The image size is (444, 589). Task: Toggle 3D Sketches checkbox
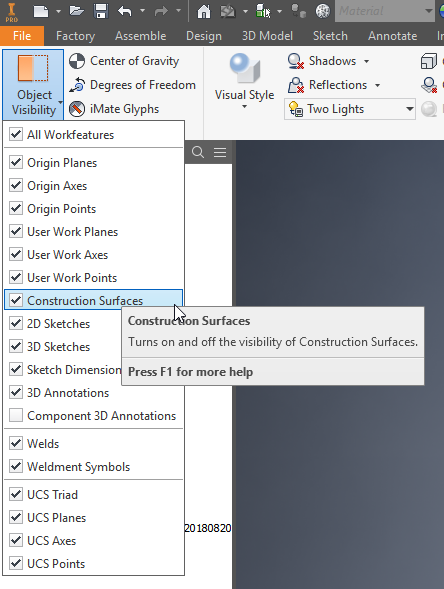[16, 346]
